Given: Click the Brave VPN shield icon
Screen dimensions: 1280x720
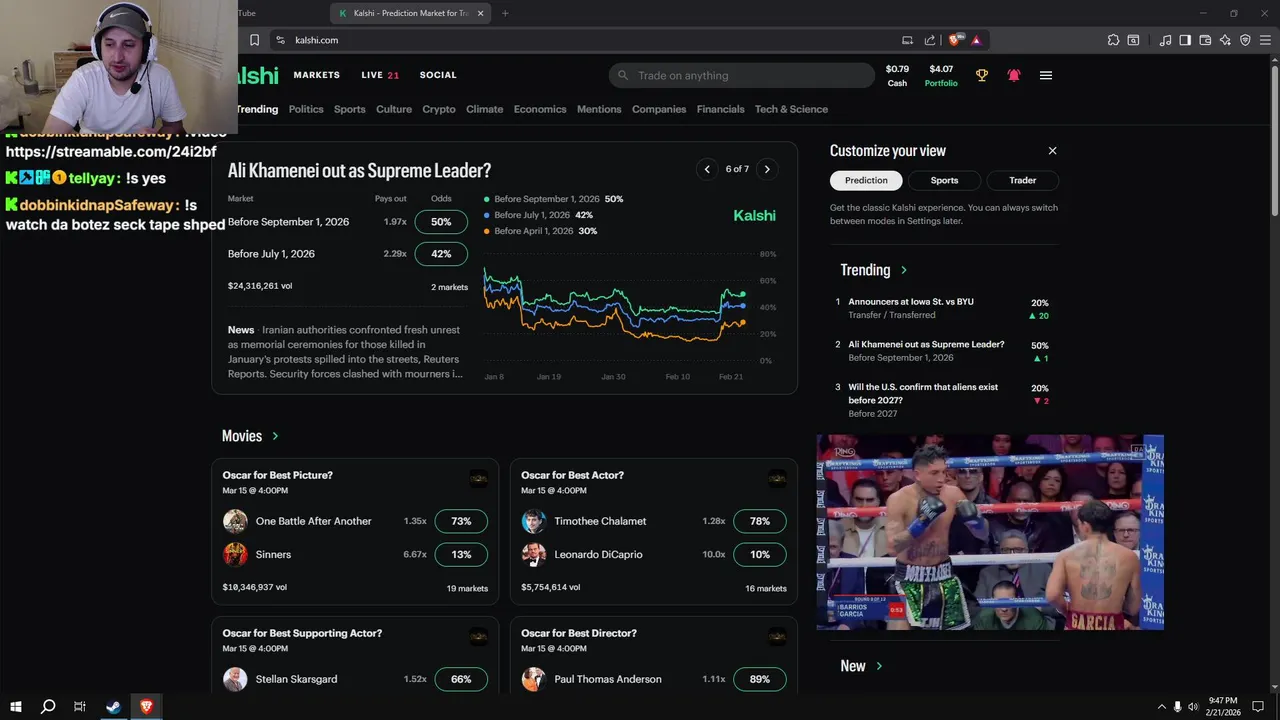Looking at the screenshot, I should [x=1245, y=40].
